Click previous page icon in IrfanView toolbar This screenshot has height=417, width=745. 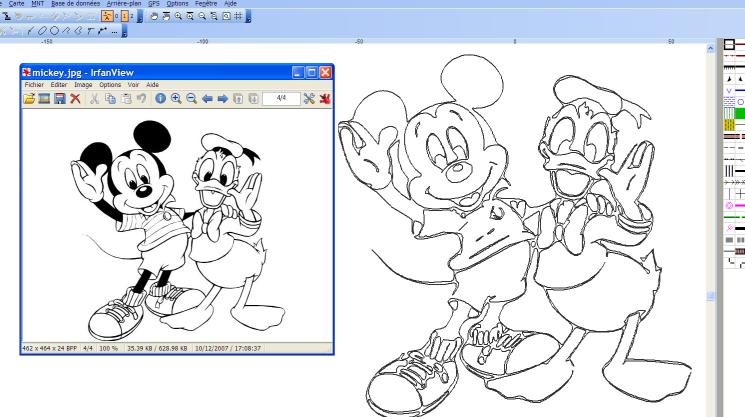pyautogui.click(x=238, y=98)
